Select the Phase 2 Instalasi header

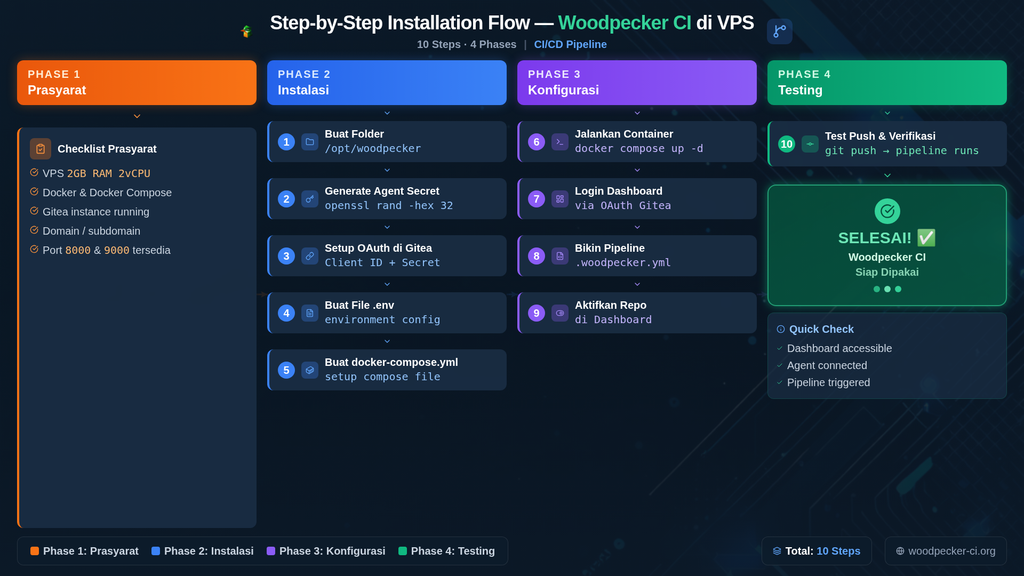click(387, 82)
